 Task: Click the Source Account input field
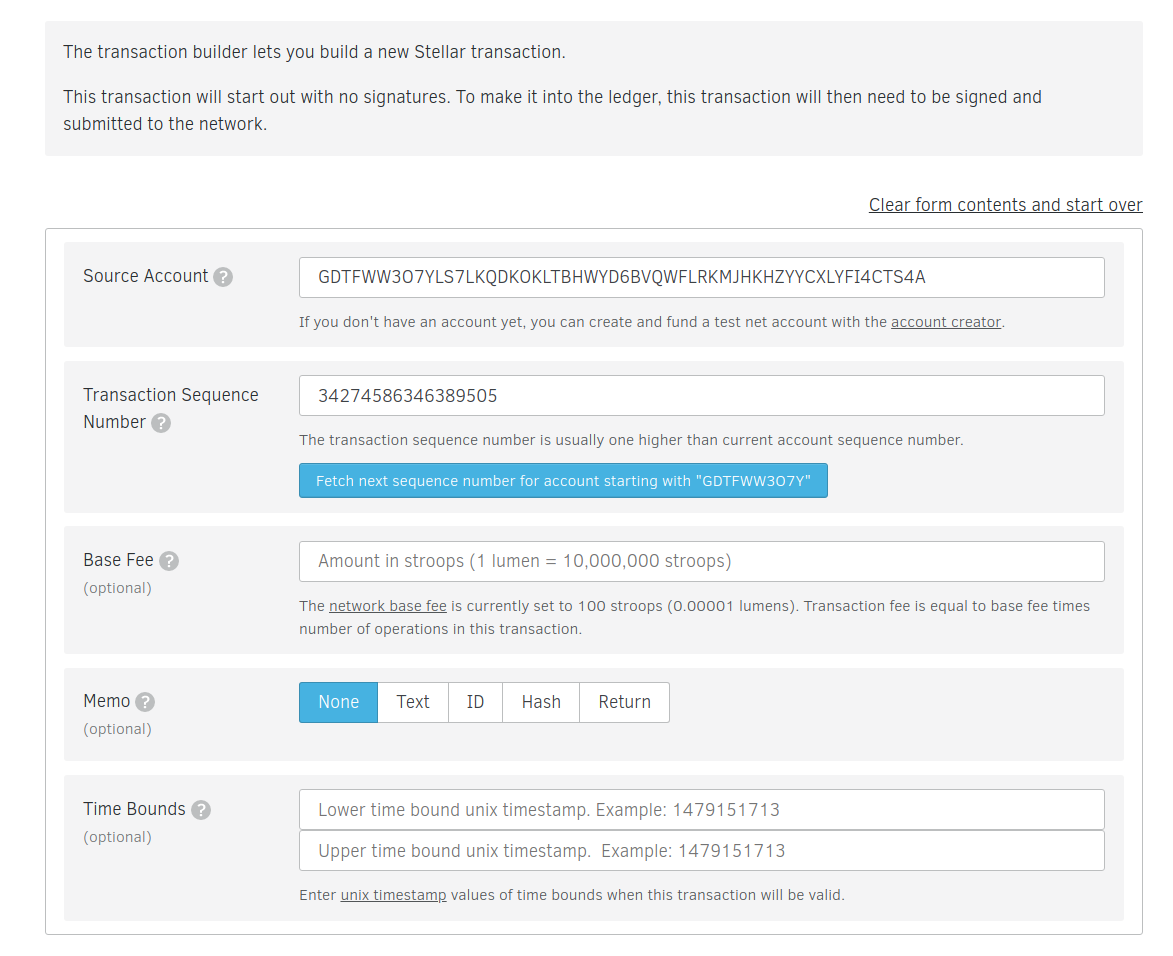[700, 277]
